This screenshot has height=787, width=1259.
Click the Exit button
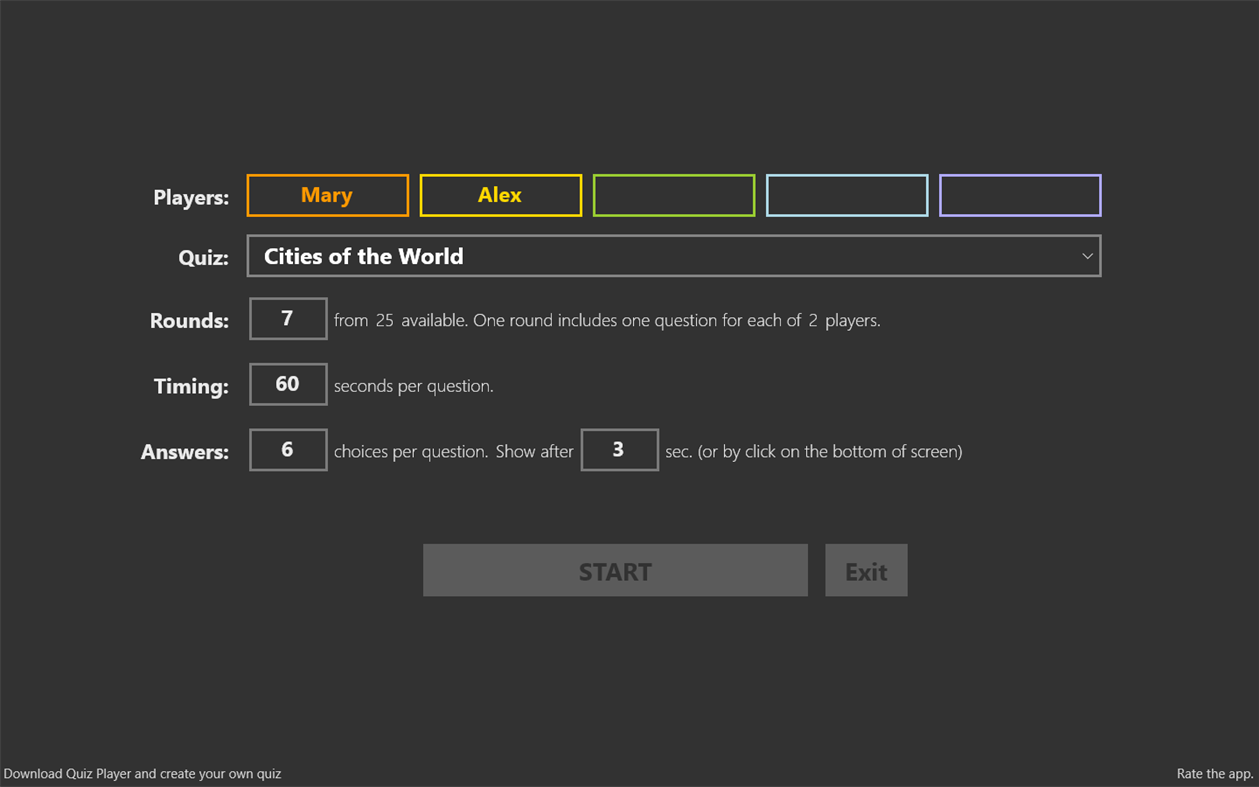(866, 570)
